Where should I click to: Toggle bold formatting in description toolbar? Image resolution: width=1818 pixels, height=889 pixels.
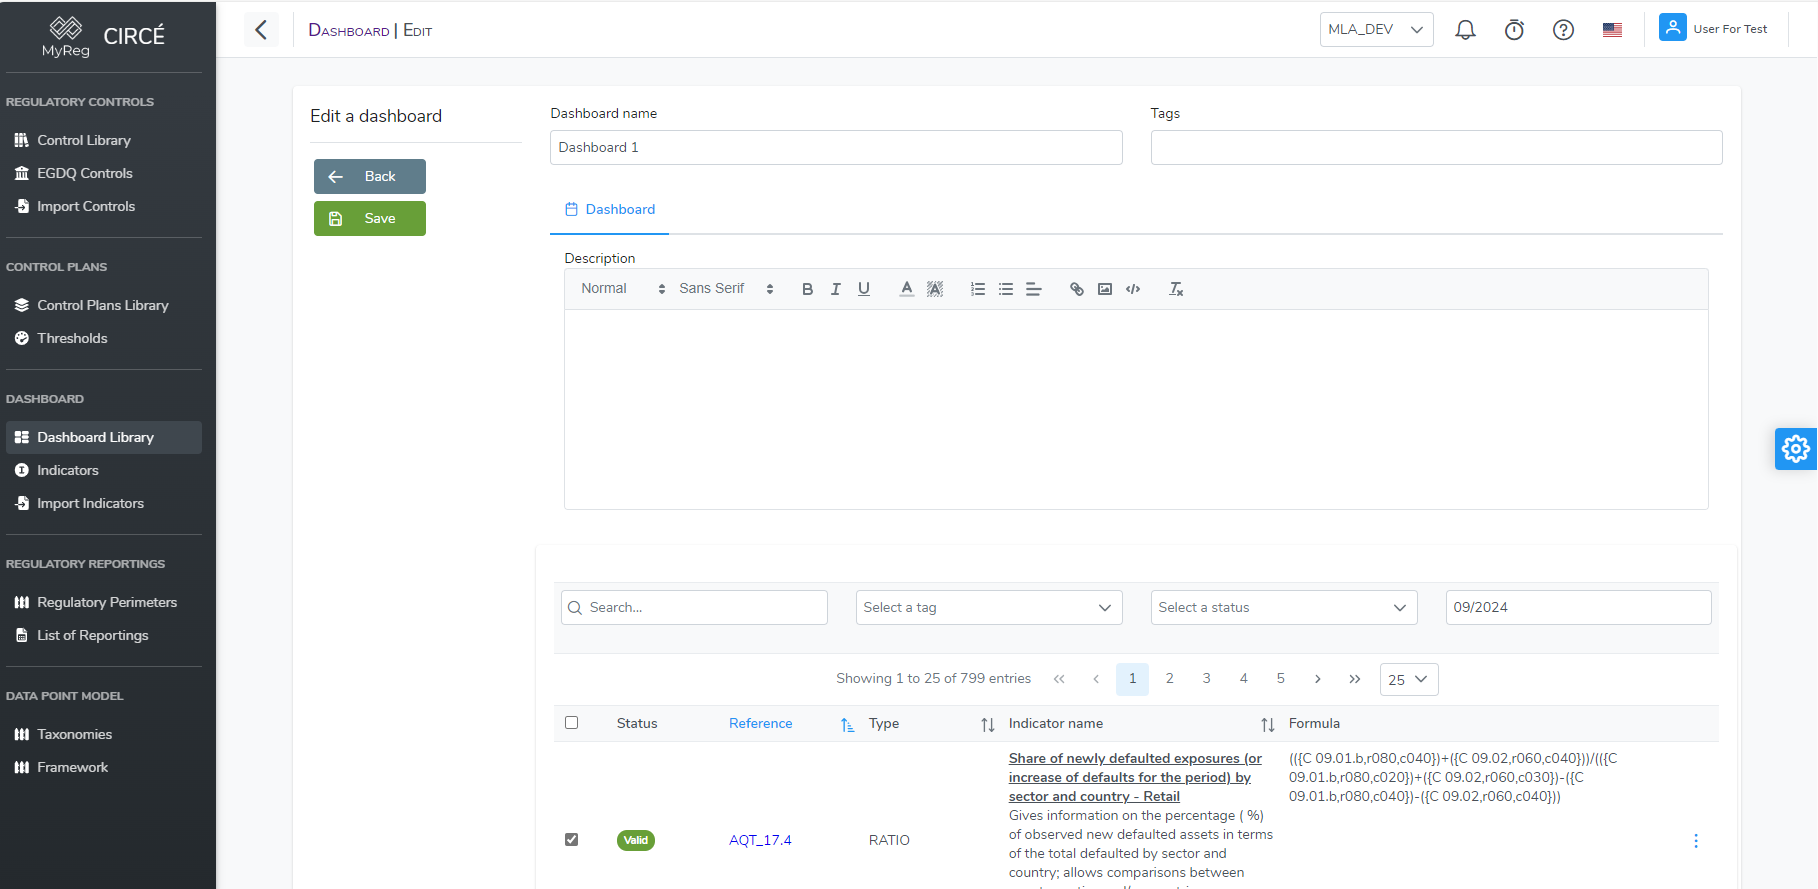(x=807, y=289)
